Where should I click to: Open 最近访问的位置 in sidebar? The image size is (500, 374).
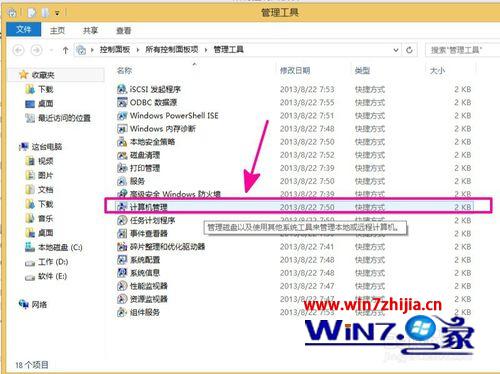pyautogui.click(x=64, y=118)
